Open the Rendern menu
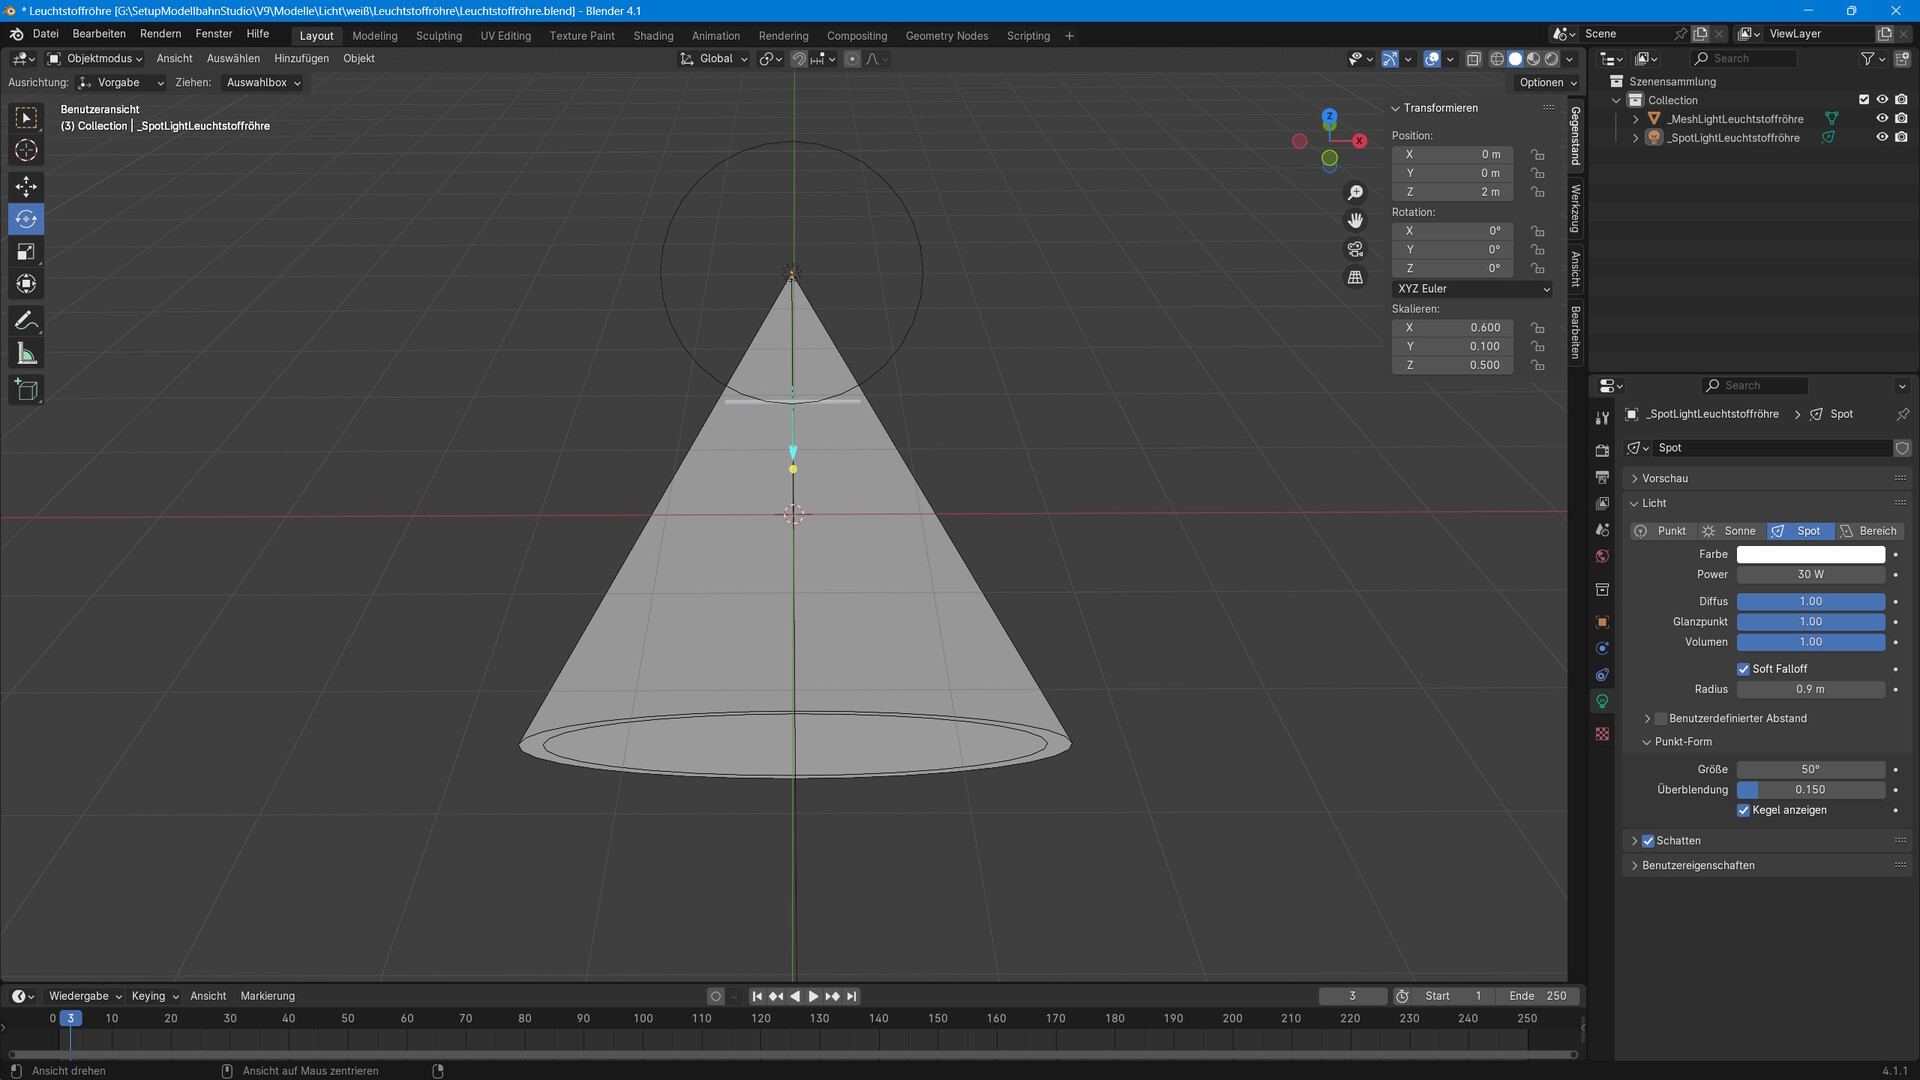This screenshot has height=1080, width=1920. coord(160,34)
